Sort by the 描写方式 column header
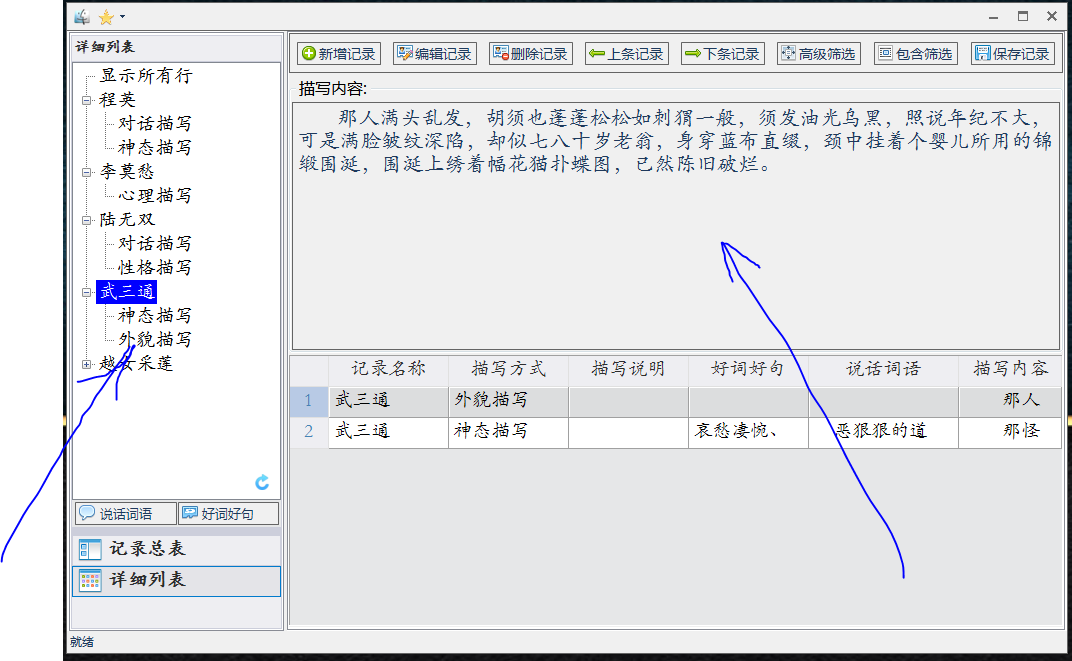This screenshot has width=1072, height=661. pyautogui.click(x=508, y=370)
